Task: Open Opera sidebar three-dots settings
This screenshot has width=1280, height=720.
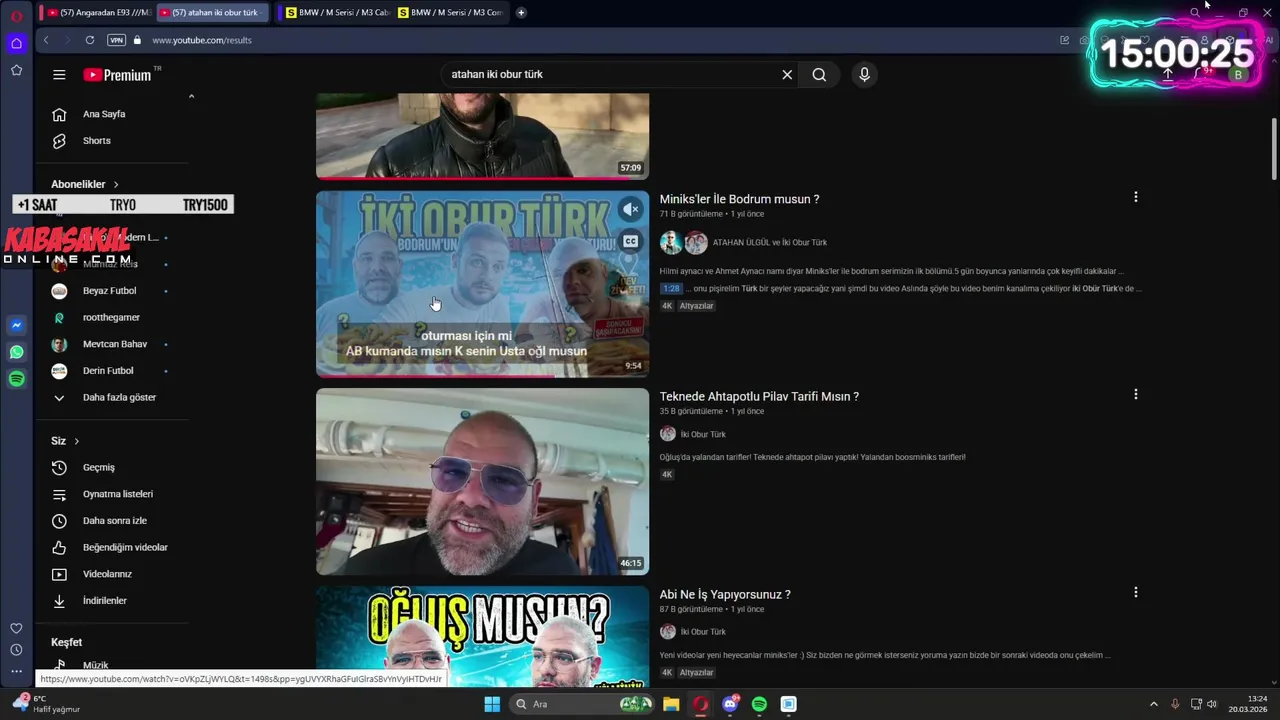Action: 16,672
